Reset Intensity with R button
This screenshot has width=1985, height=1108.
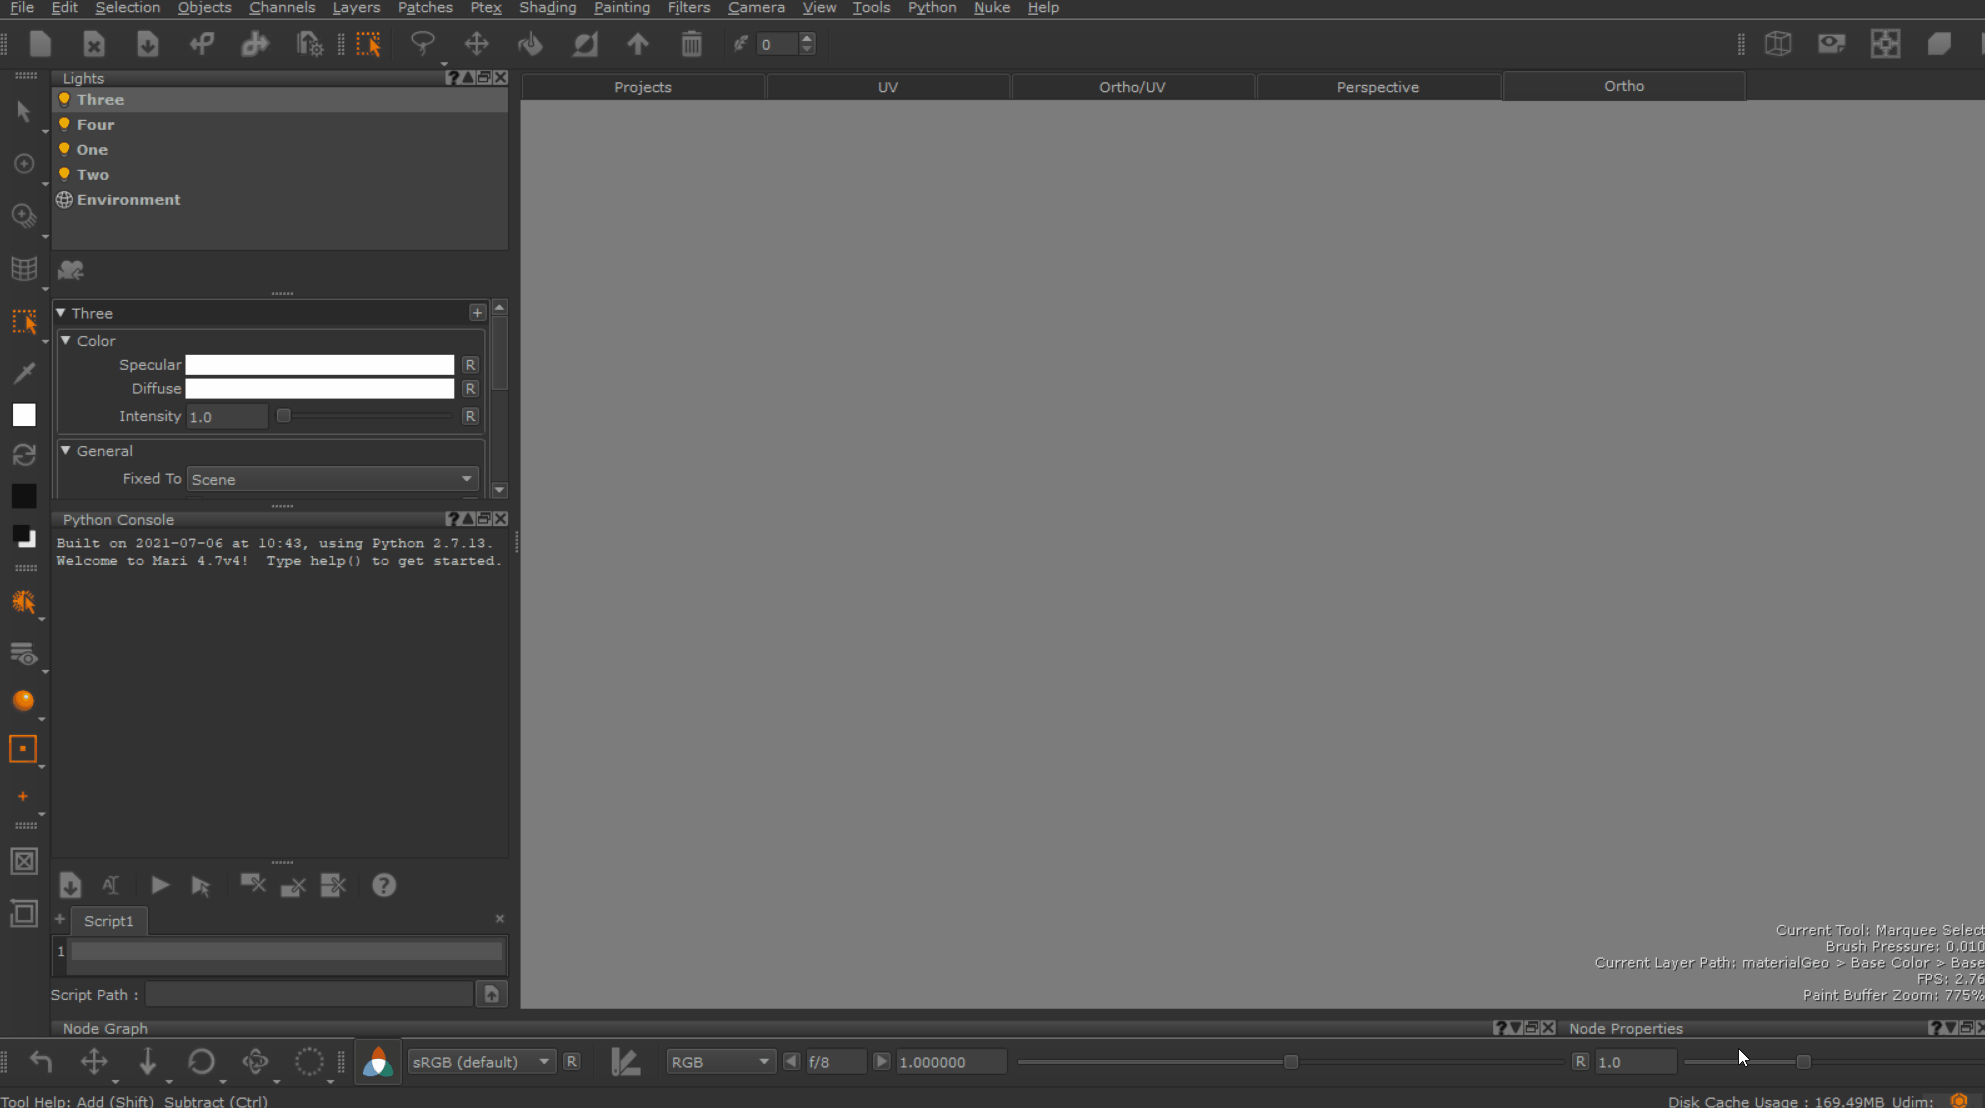[470, 416]
